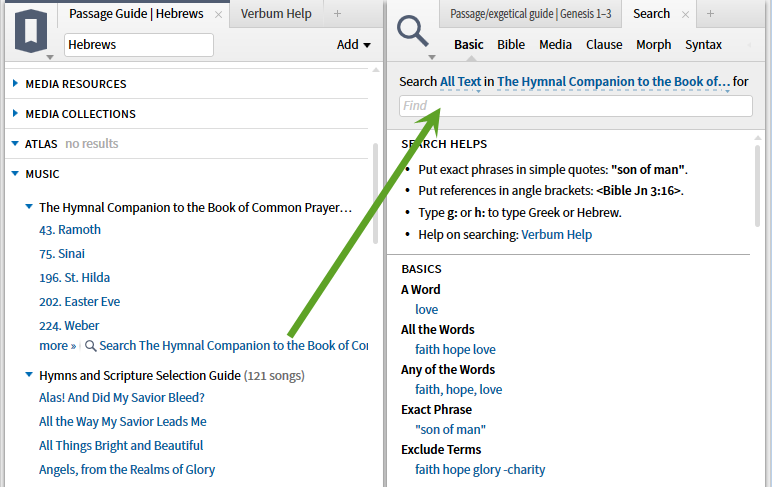Expand the Media Collections section

click(16, 114)
